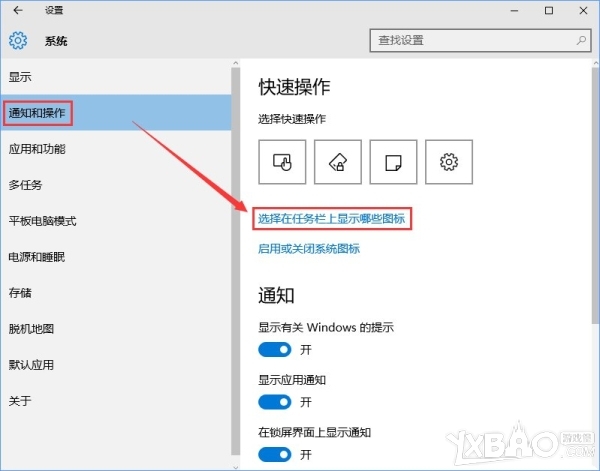Image resolution: width=600 pixels, height=471 pixels.
Task: Open 存储 settings page
Action: (x=116, y=293)
